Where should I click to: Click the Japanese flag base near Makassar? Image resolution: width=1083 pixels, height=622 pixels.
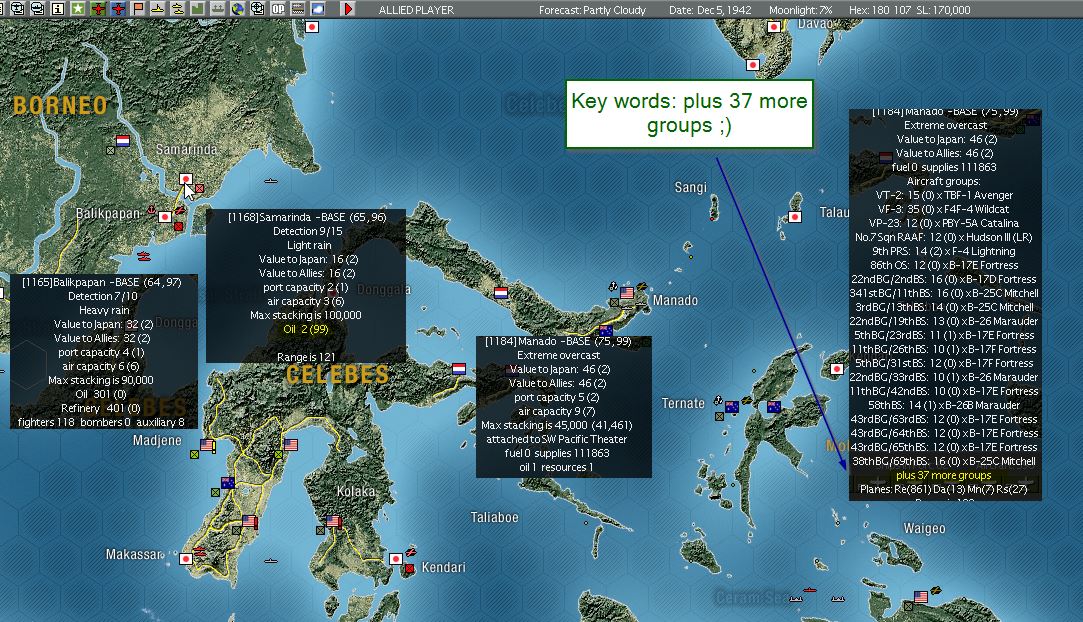[186, 558]
